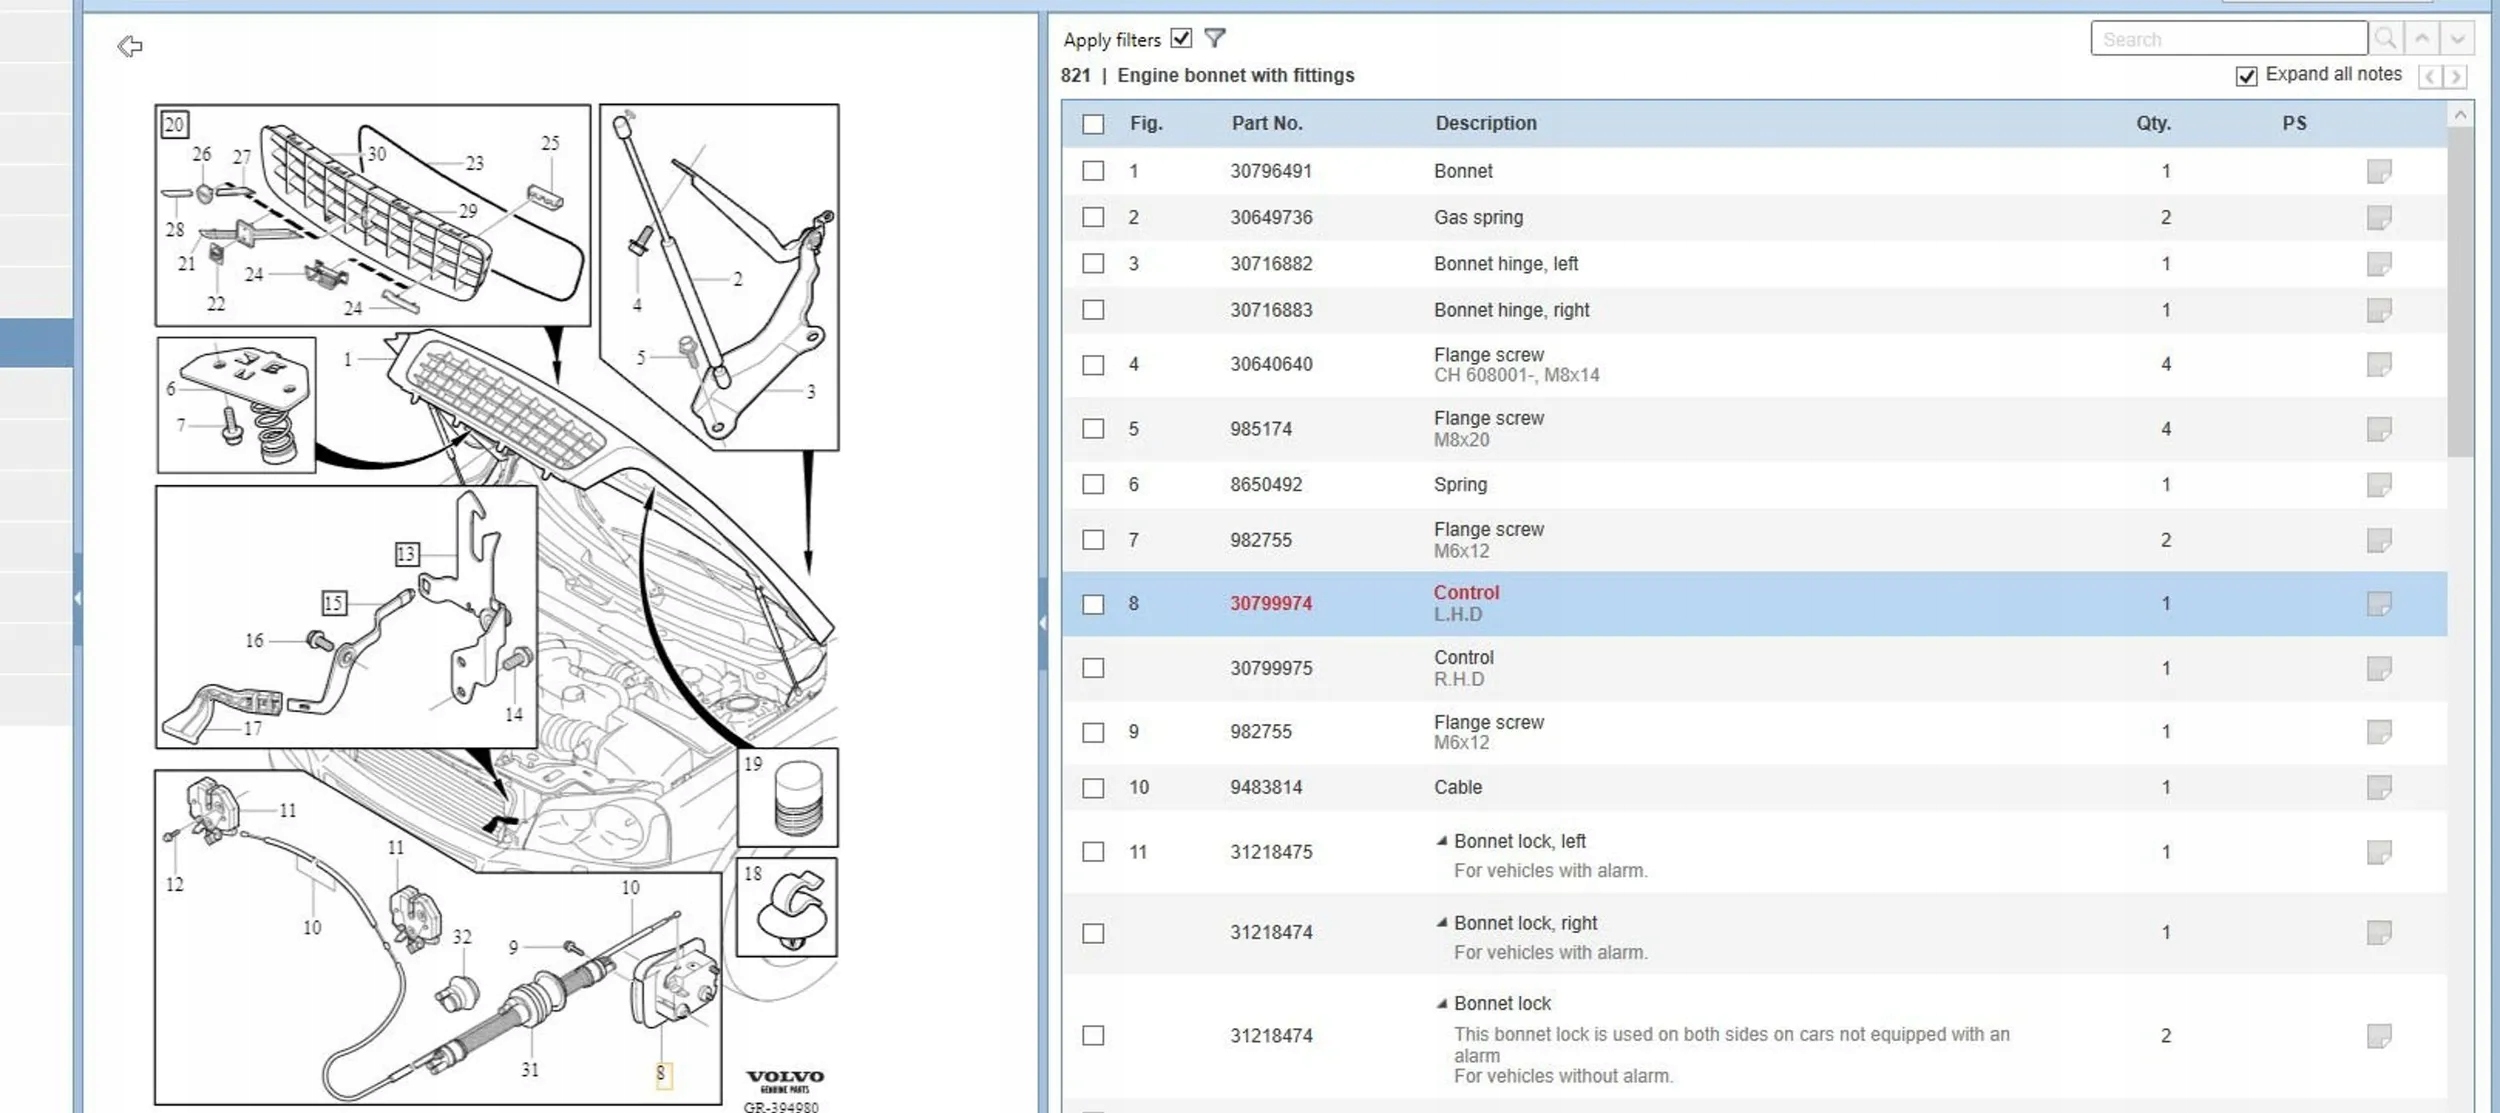Open note icon for Bonnet row

point(2378,171)
